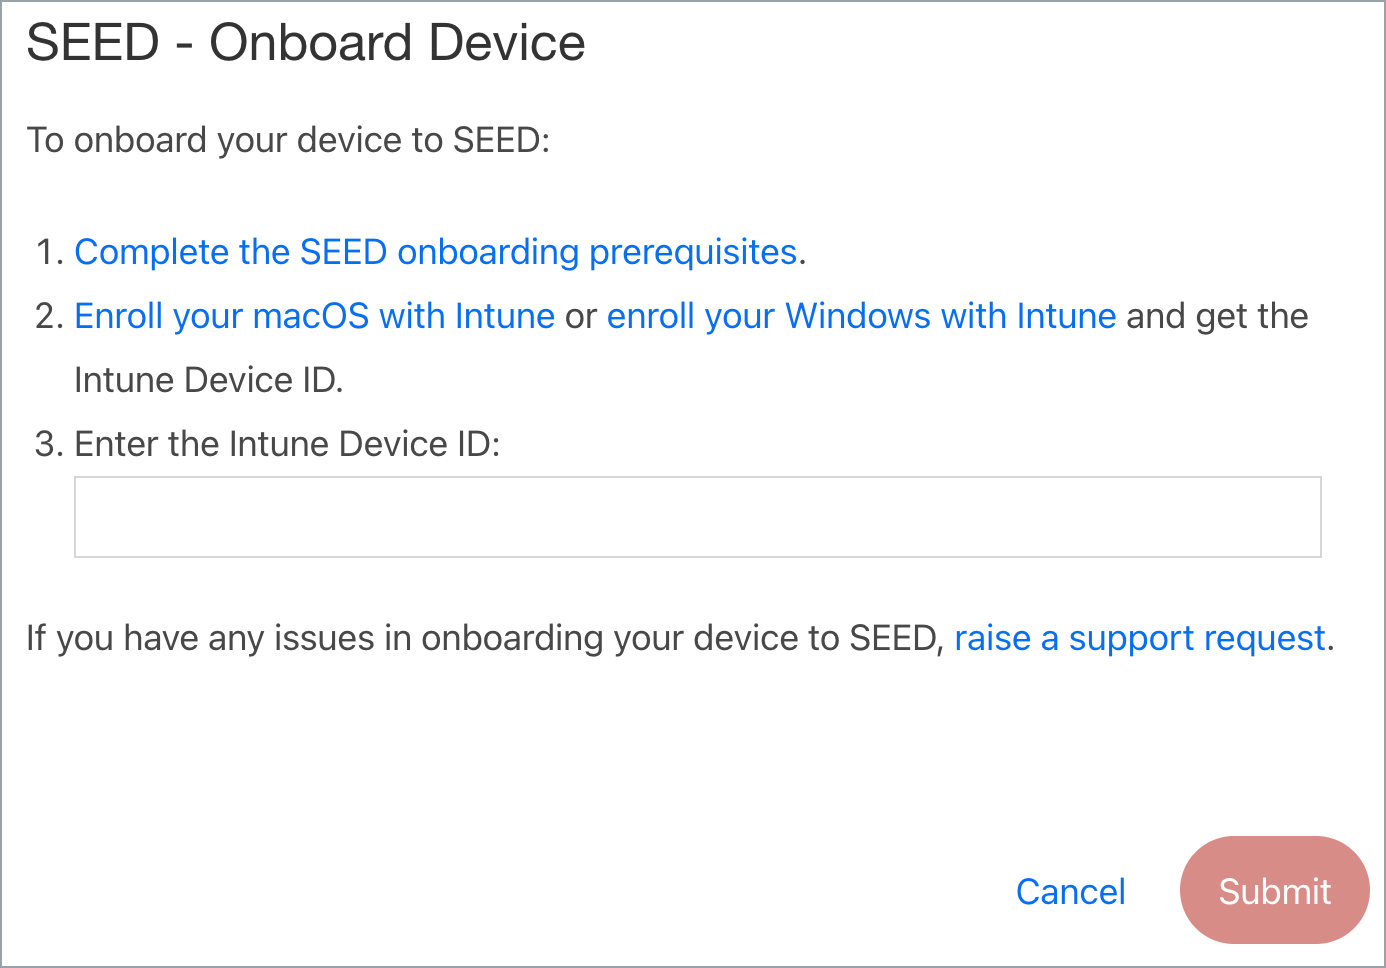Click Cancel to dismiss the dialog

point(1070,891)
